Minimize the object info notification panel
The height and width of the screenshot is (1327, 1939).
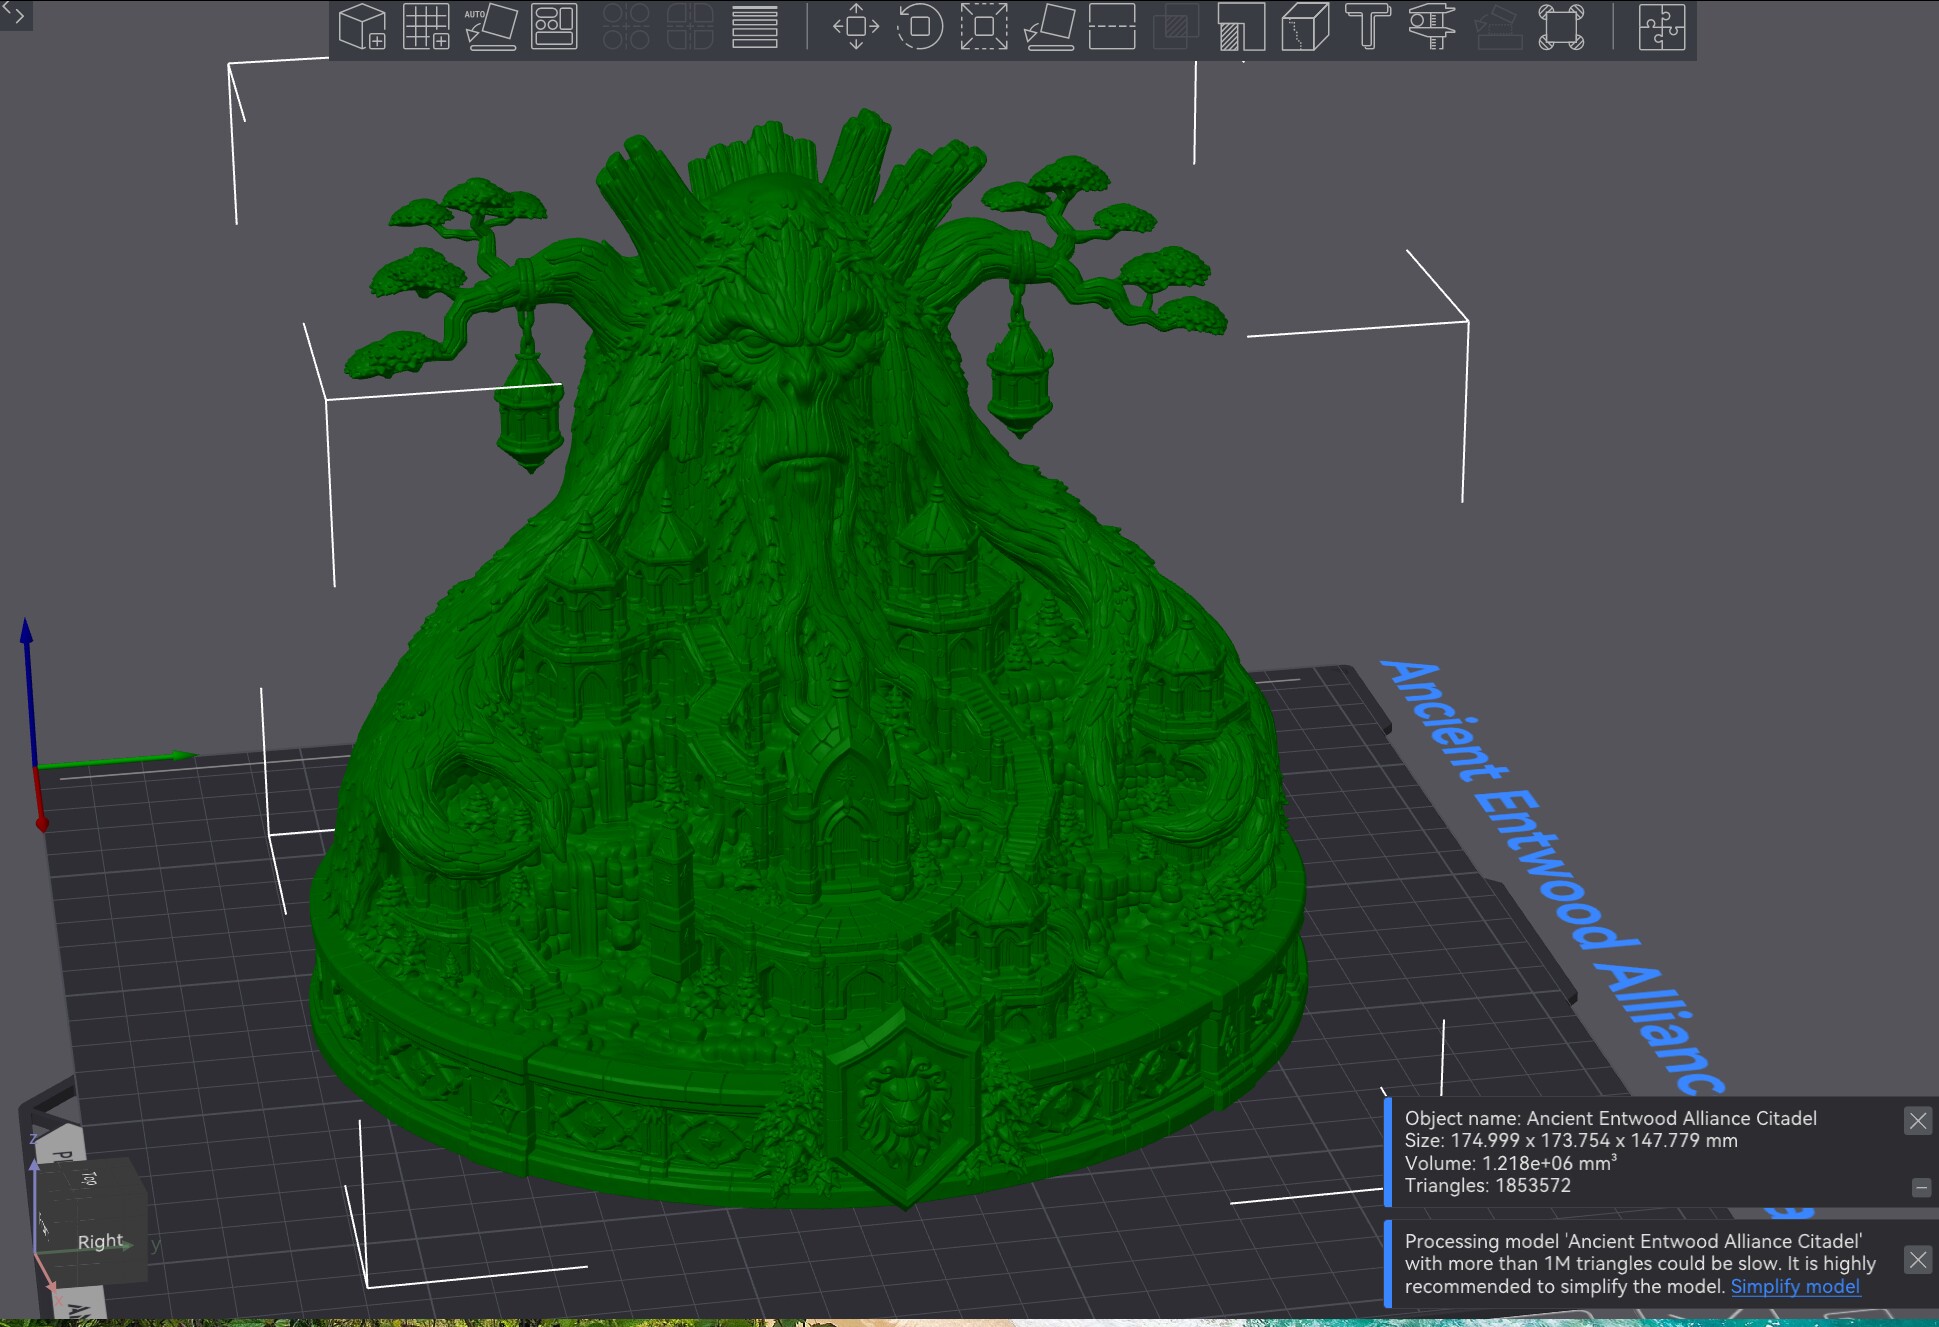[x=1921, y=1188]
